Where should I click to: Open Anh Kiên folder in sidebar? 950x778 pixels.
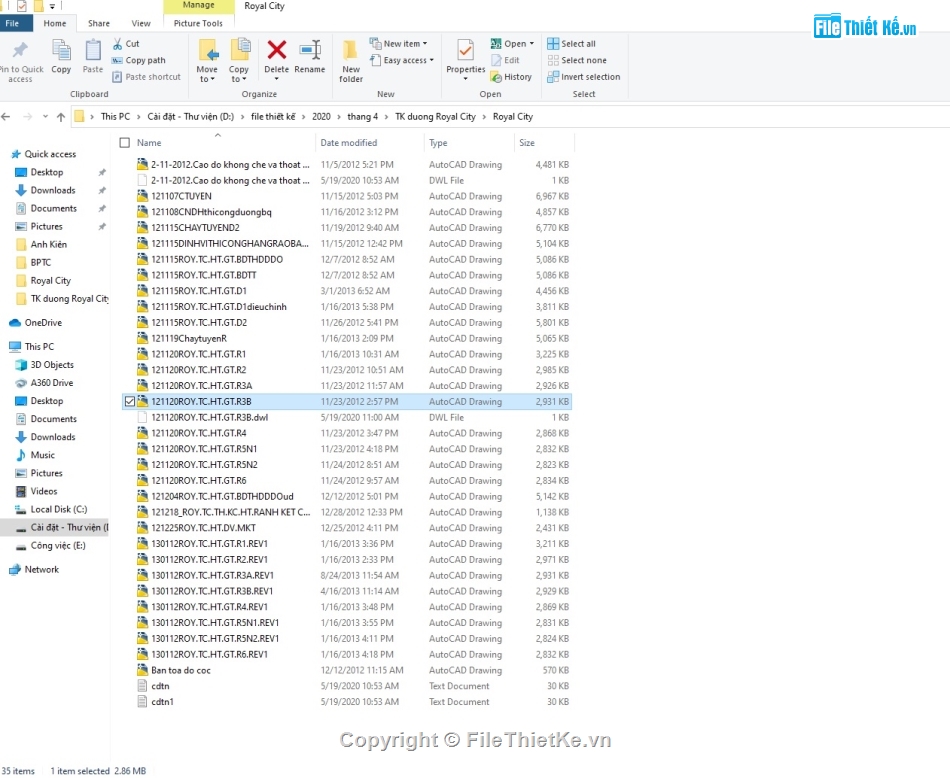(49, 245)
